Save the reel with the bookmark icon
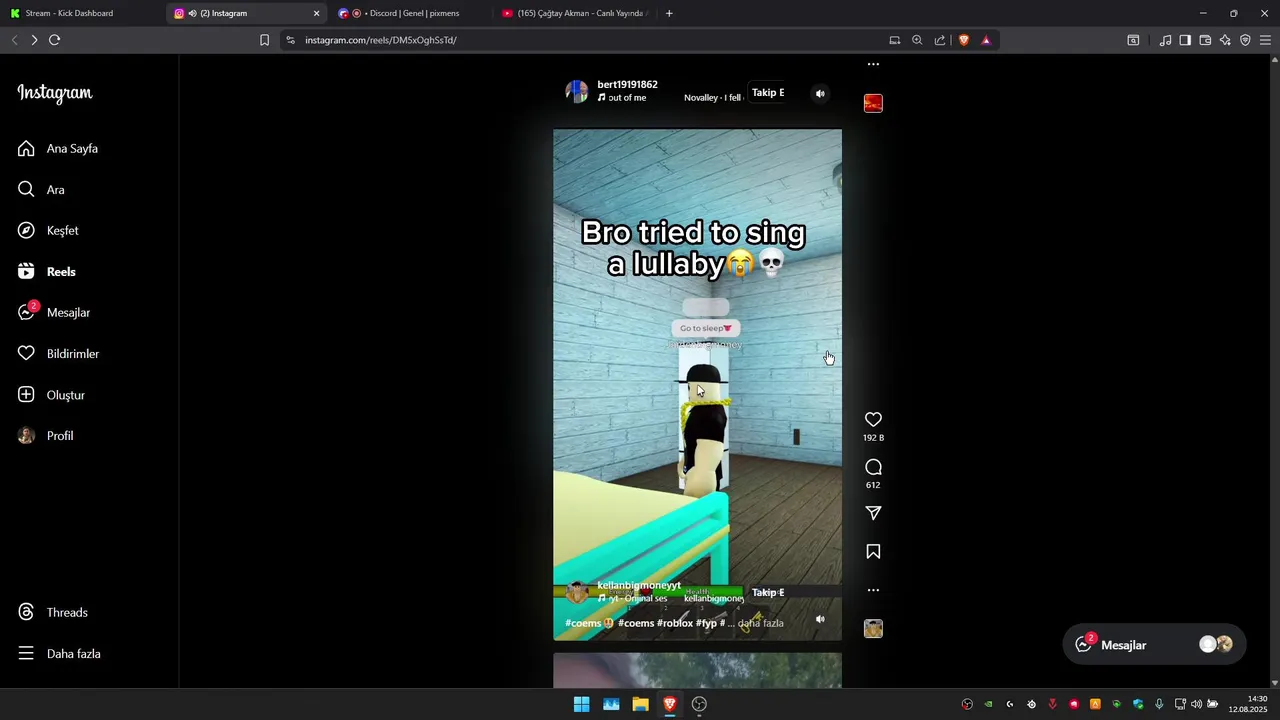 (873, 552)
